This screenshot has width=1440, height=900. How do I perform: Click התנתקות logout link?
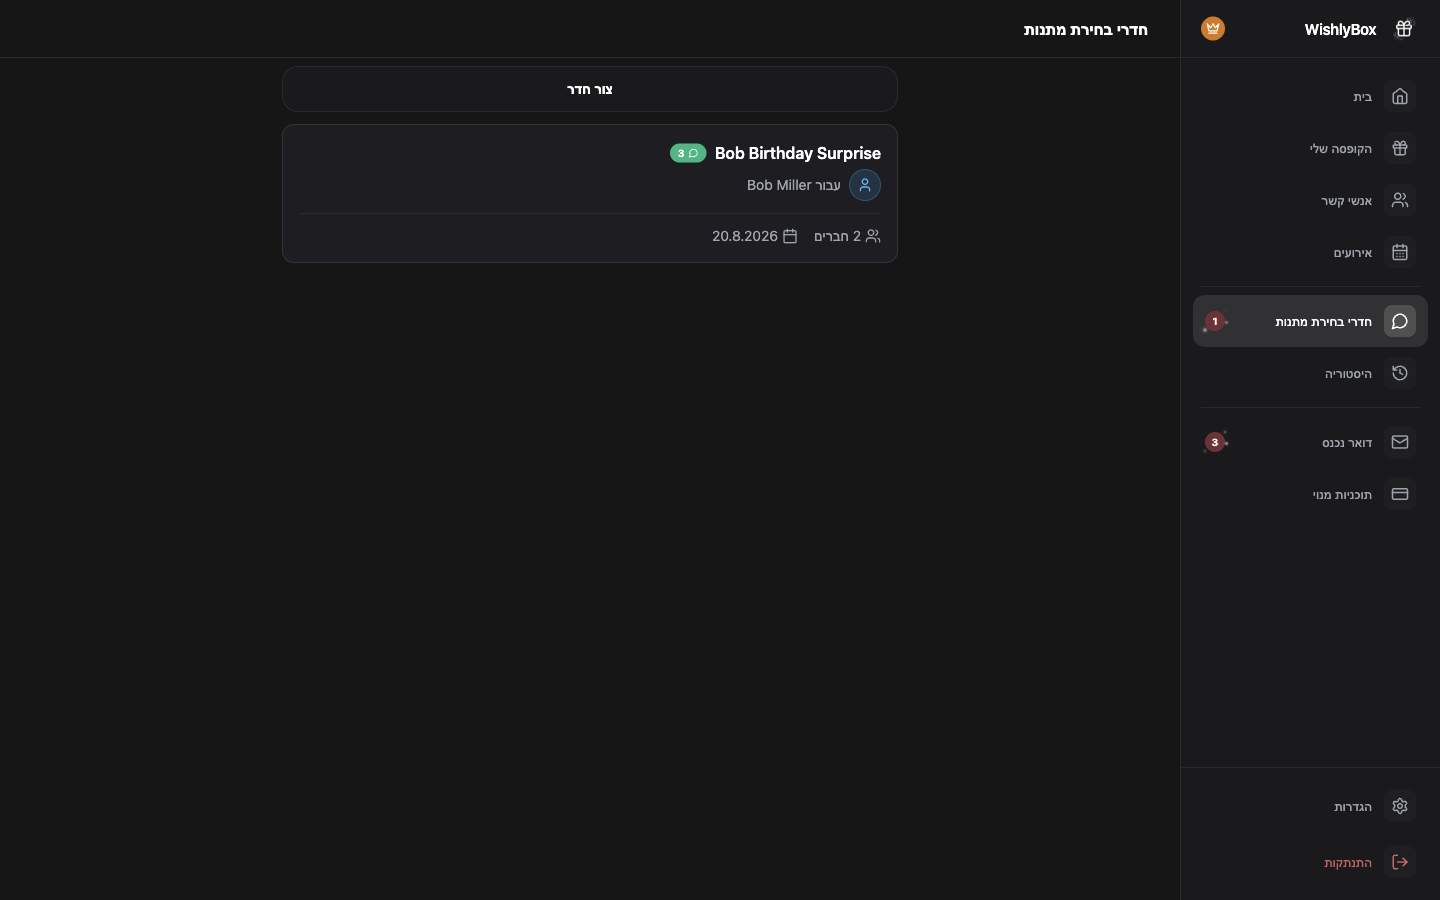click(x=1348, y=863)
